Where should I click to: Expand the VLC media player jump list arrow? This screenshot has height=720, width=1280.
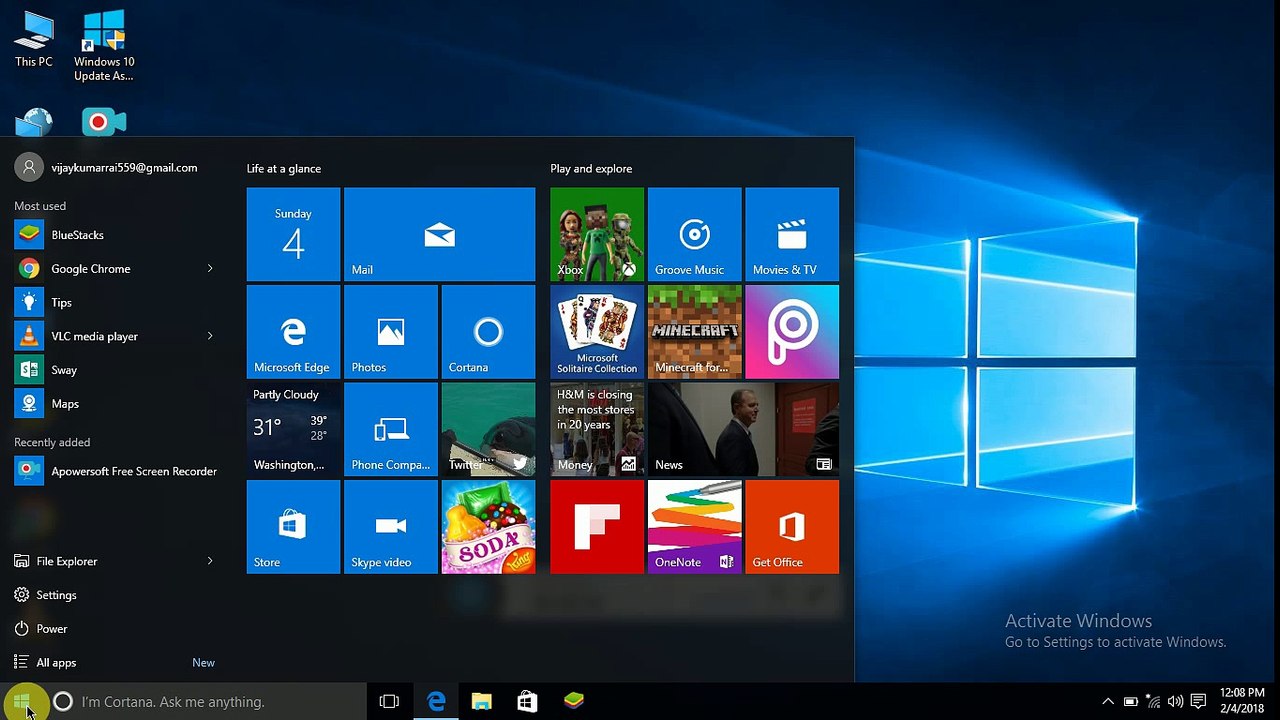click(x=210, y=336)
